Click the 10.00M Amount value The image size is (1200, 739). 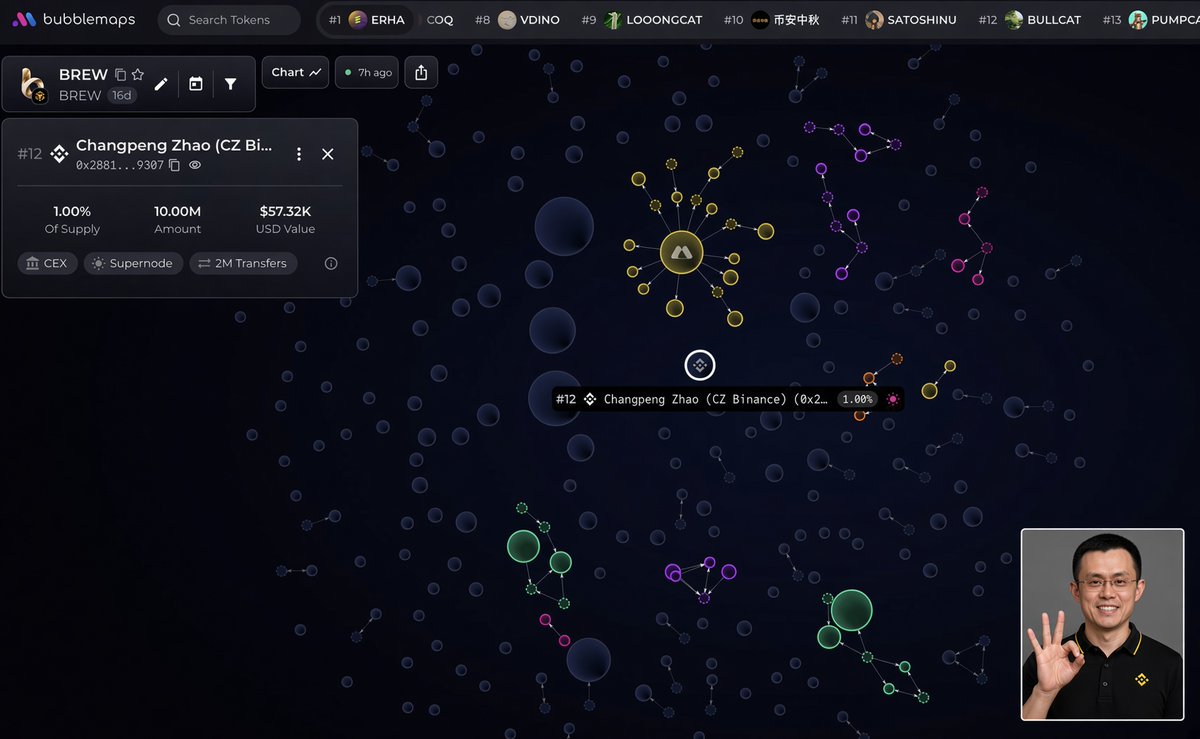177,211
